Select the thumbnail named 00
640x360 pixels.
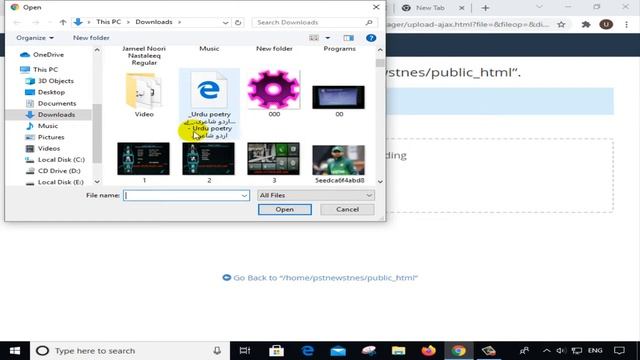pos(339,101)
